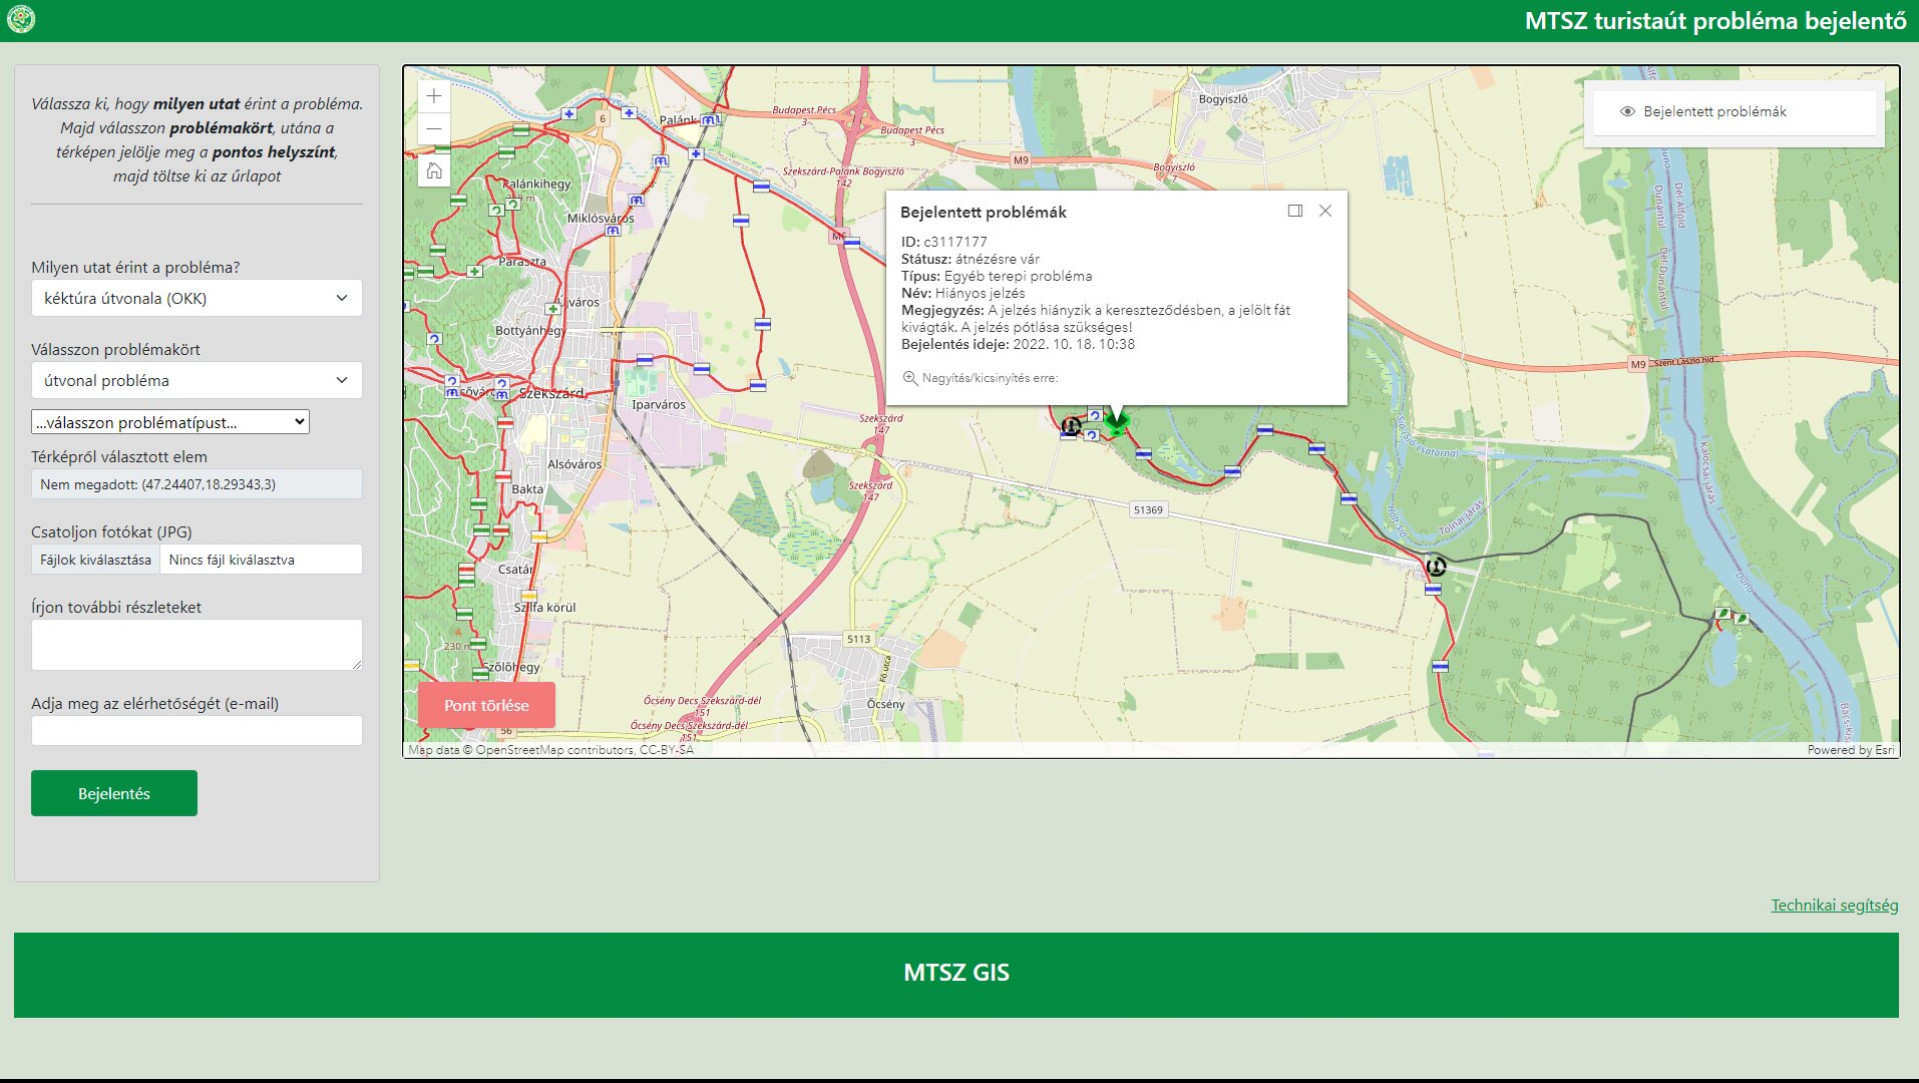Click the 'ID: c3117177' text in popup
This screenshot has width=1919, height=1083.
[x=943, y=242]
